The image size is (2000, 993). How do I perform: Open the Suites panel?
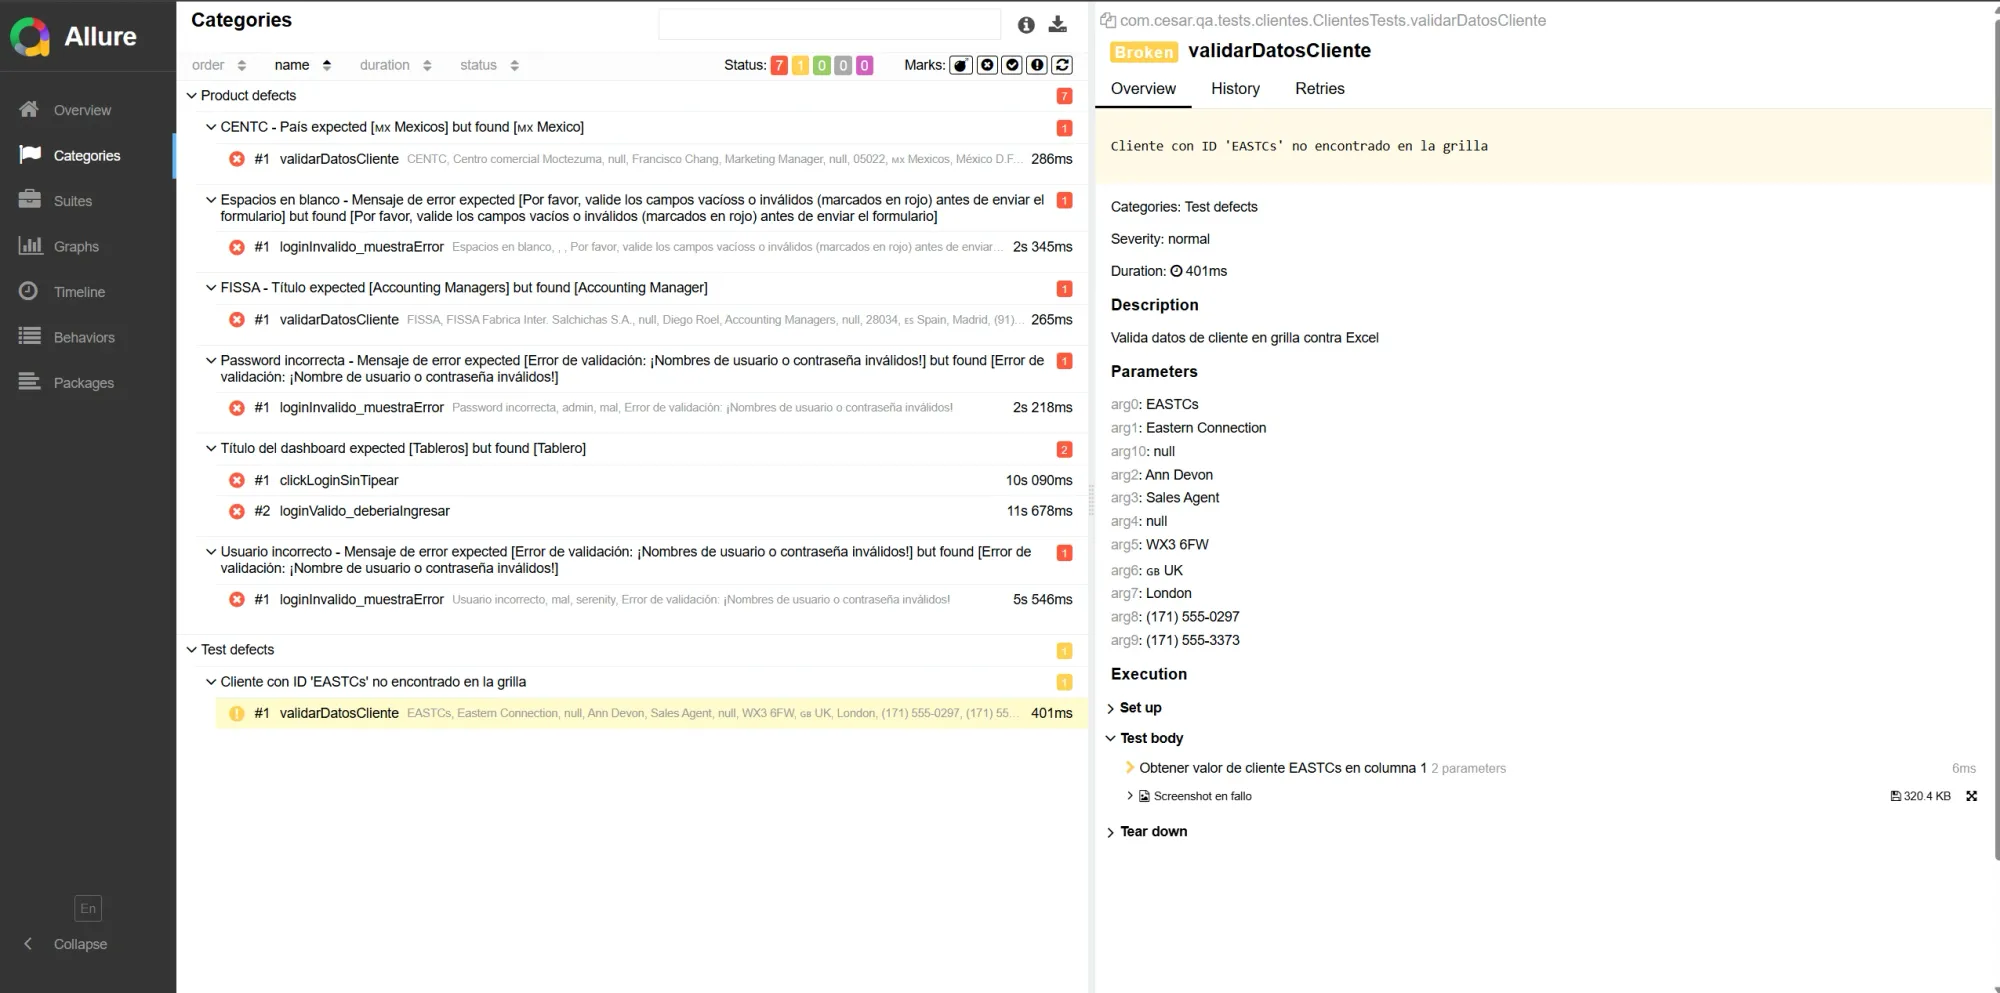[x=73, y=200]
